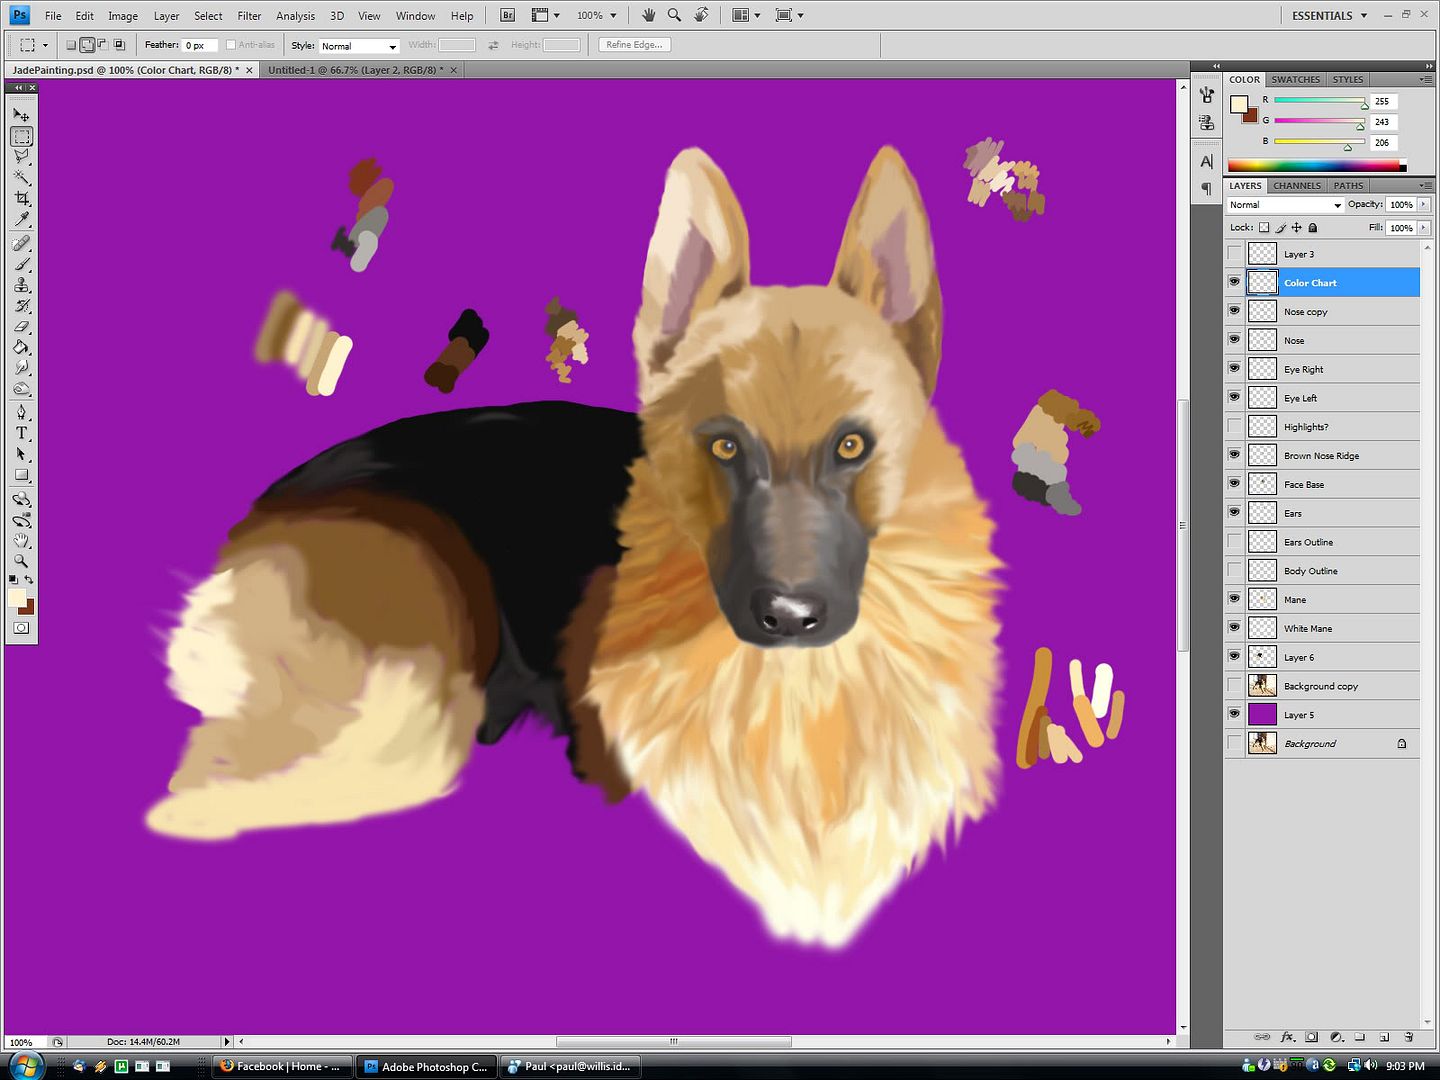Select Rotate View tool in application bar

tap(702, 15)
